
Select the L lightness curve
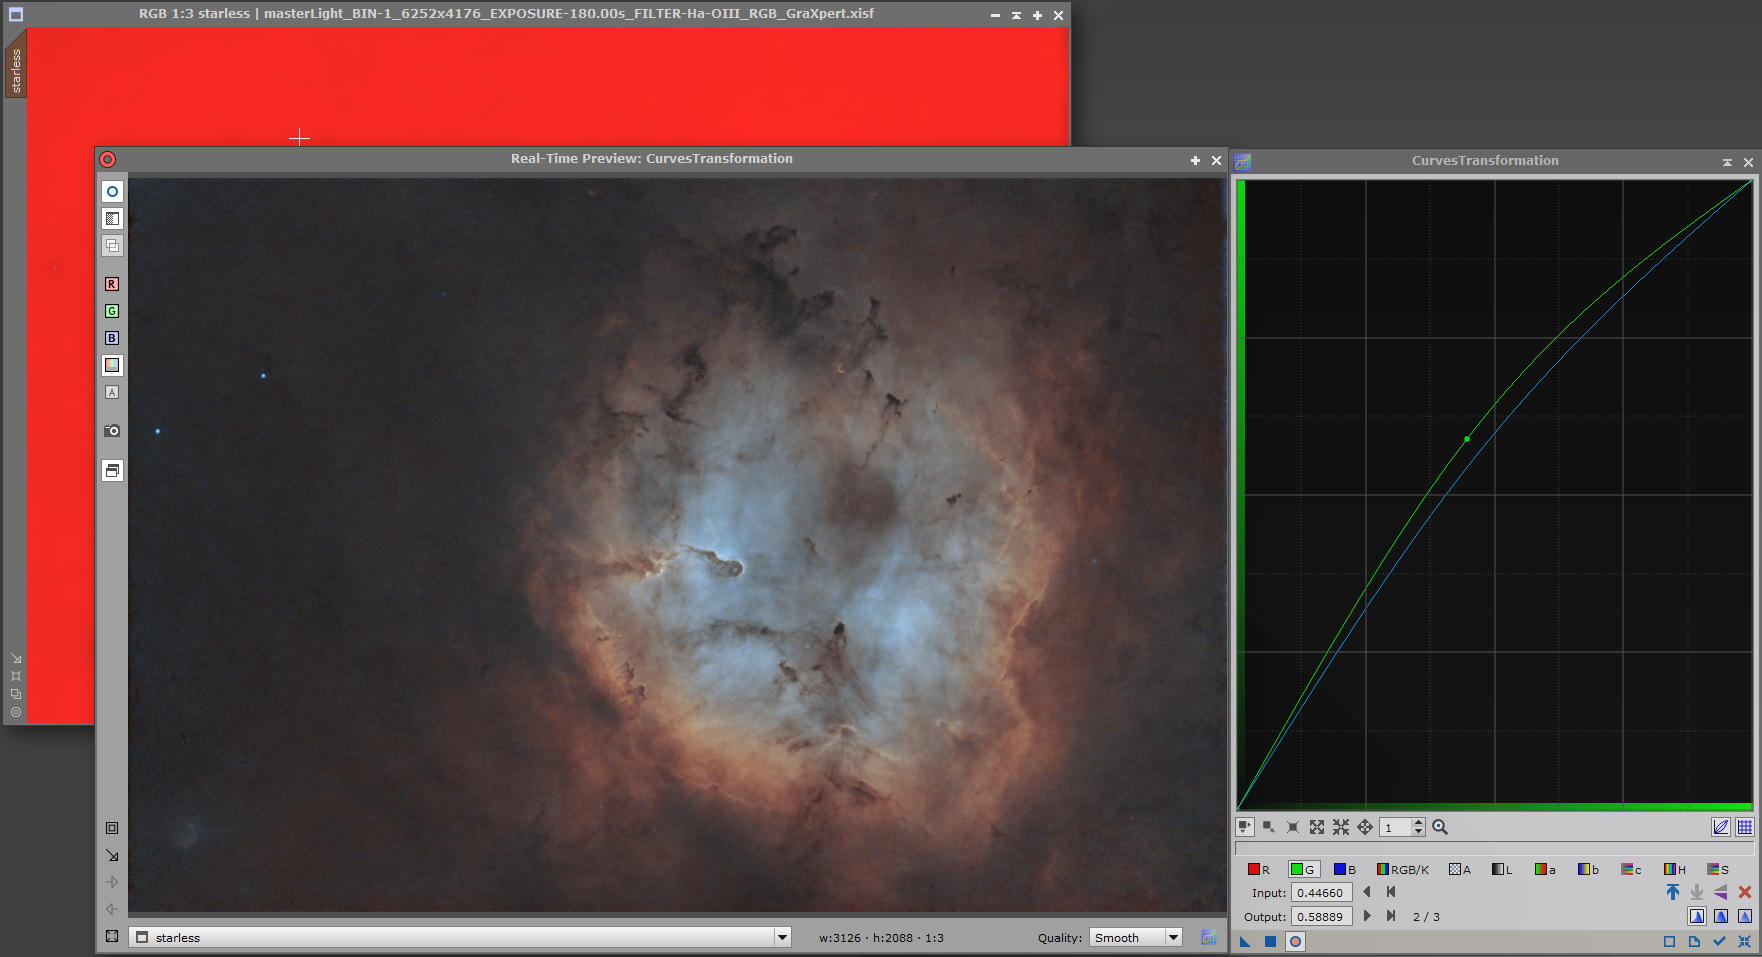[x=1502, y=869]
